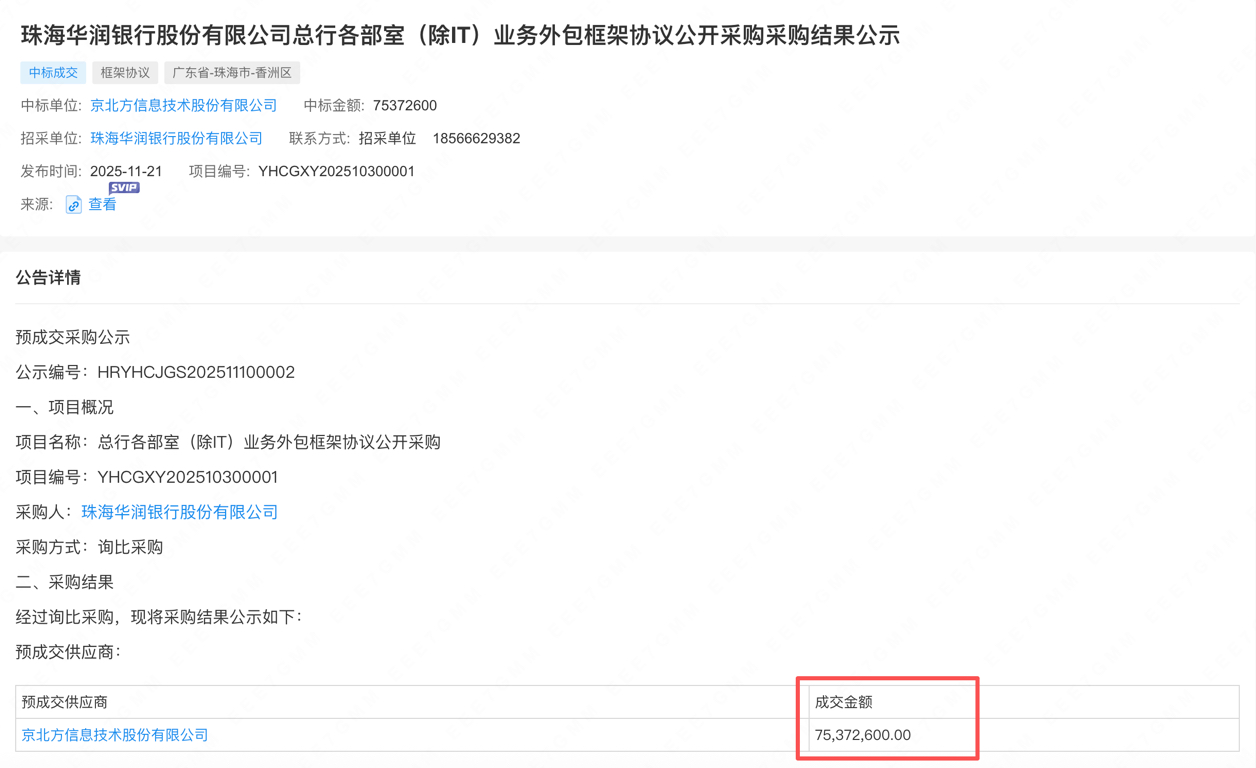
Task: Click the SVIP badge above 查看
Action: 124,187
